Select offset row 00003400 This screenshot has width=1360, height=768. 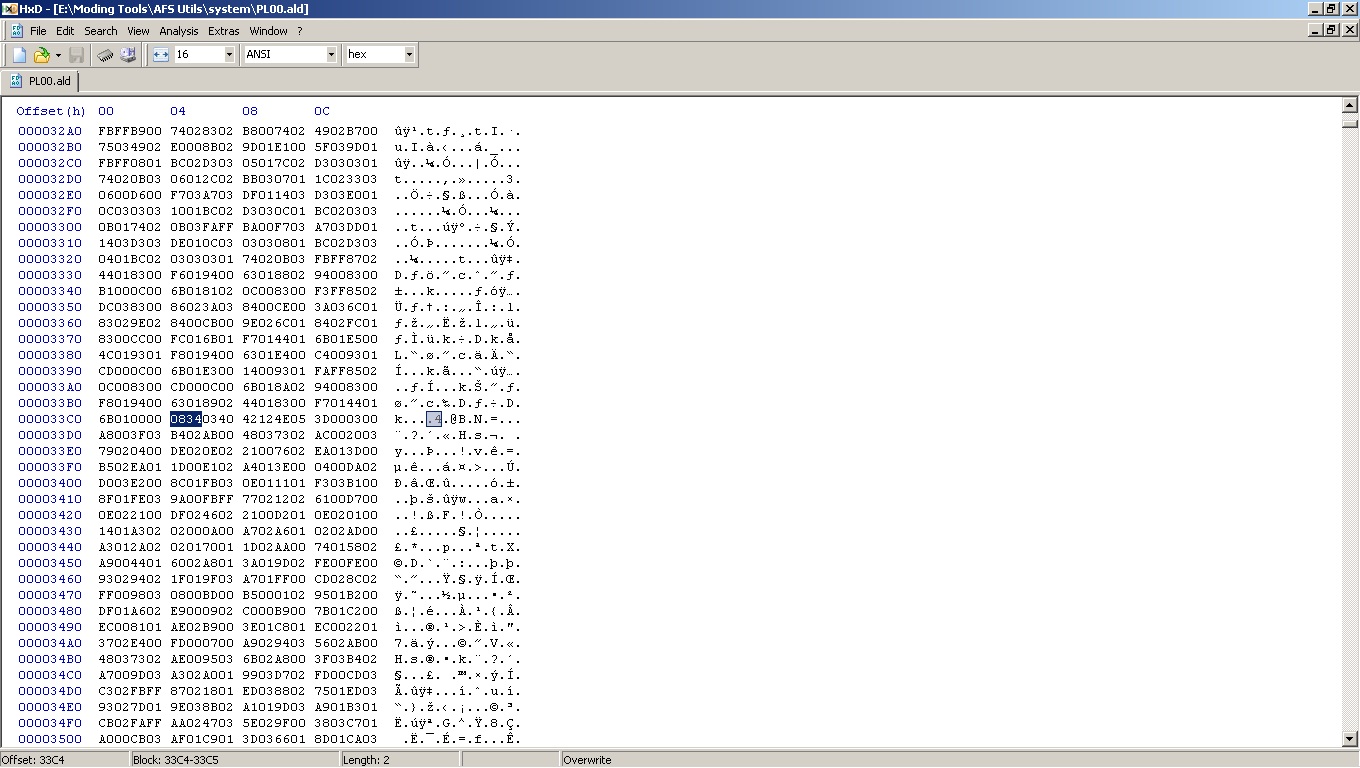[x=50, y=483]
